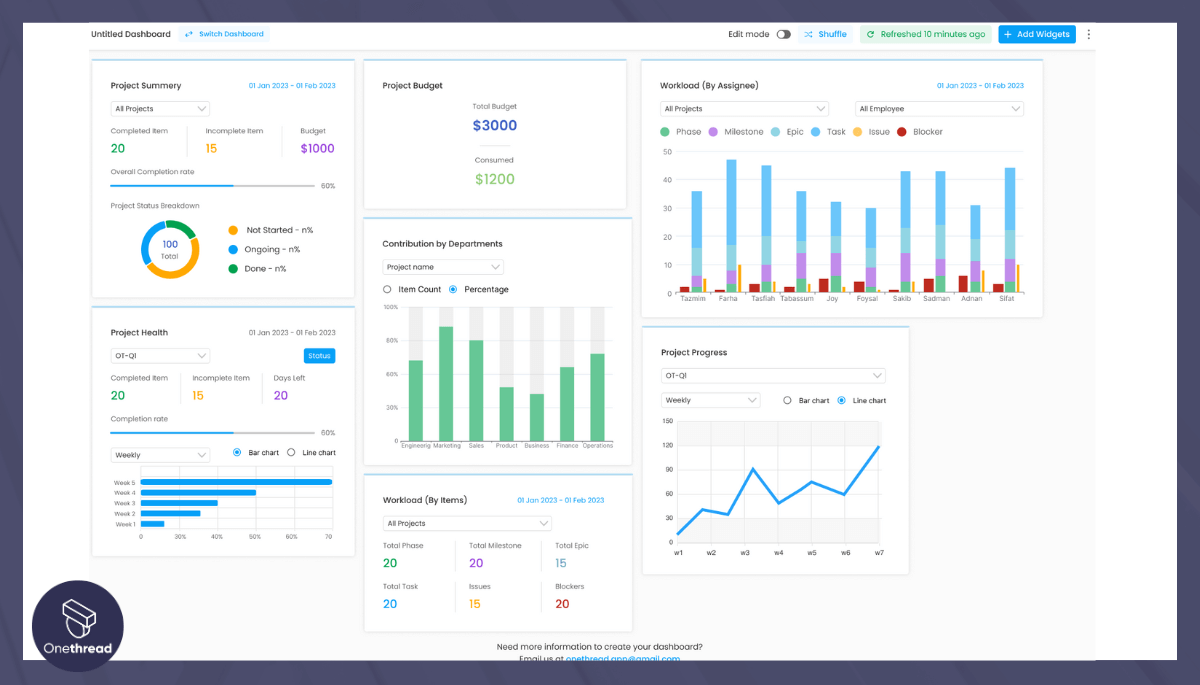Click the Switch Dashboard arrows icon
This screenshot has height=685, width=1200.
tap(189, 34)
